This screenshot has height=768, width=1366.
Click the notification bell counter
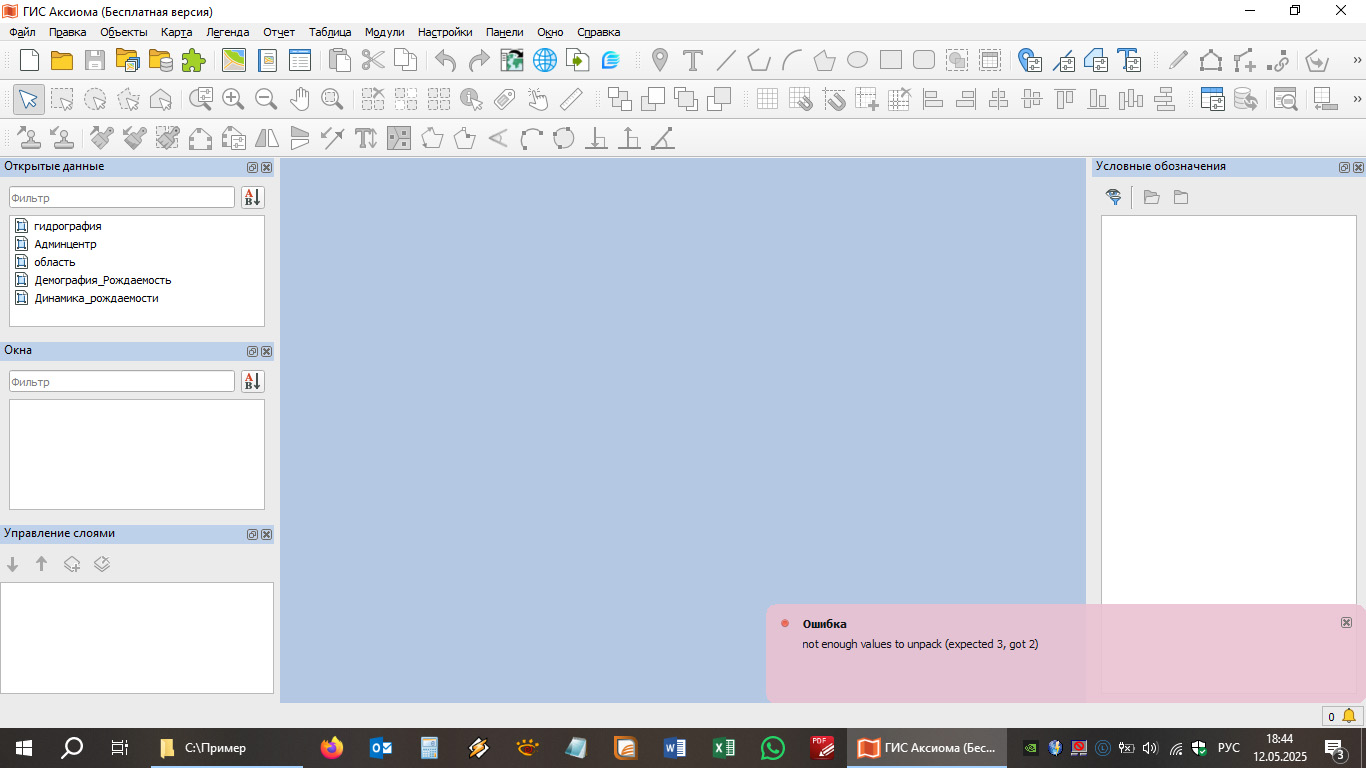click(1341, 716)
